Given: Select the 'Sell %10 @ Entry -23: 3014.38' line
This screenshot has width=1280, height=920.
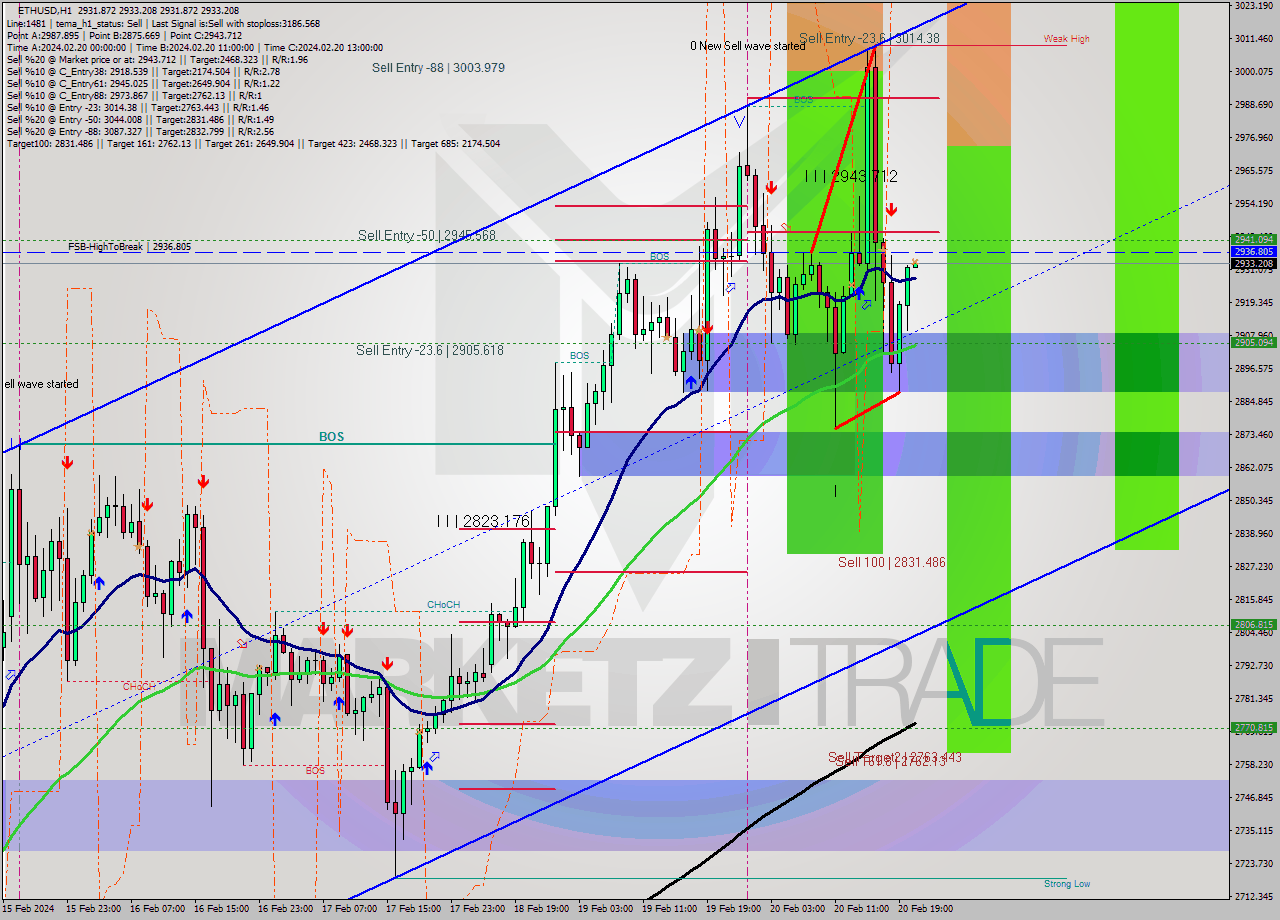Looking at the screenshot, I should [137, 107].
